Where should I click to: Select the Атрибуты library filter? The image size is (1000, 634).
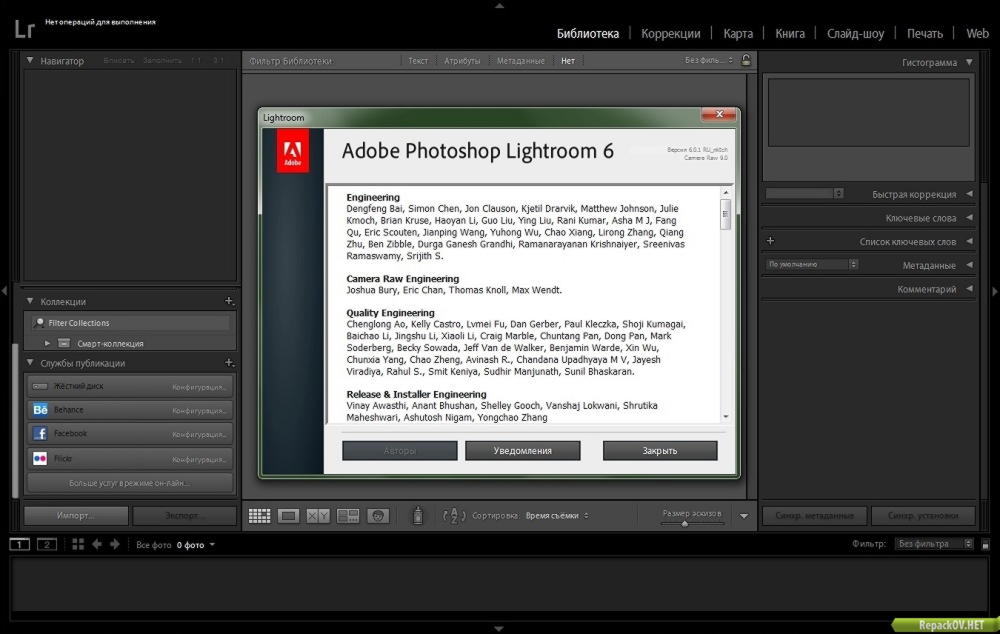tap(462, 61)
